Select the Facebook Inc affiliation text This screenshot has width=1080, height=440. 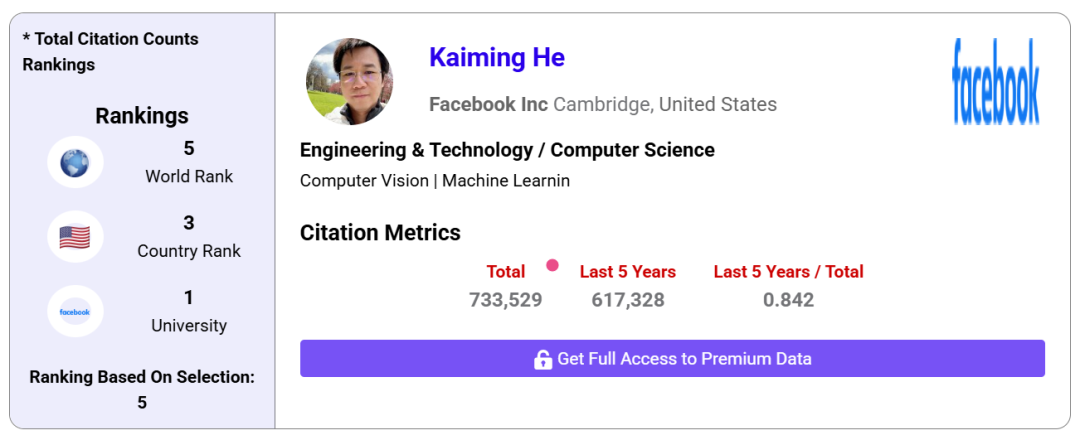488,105
